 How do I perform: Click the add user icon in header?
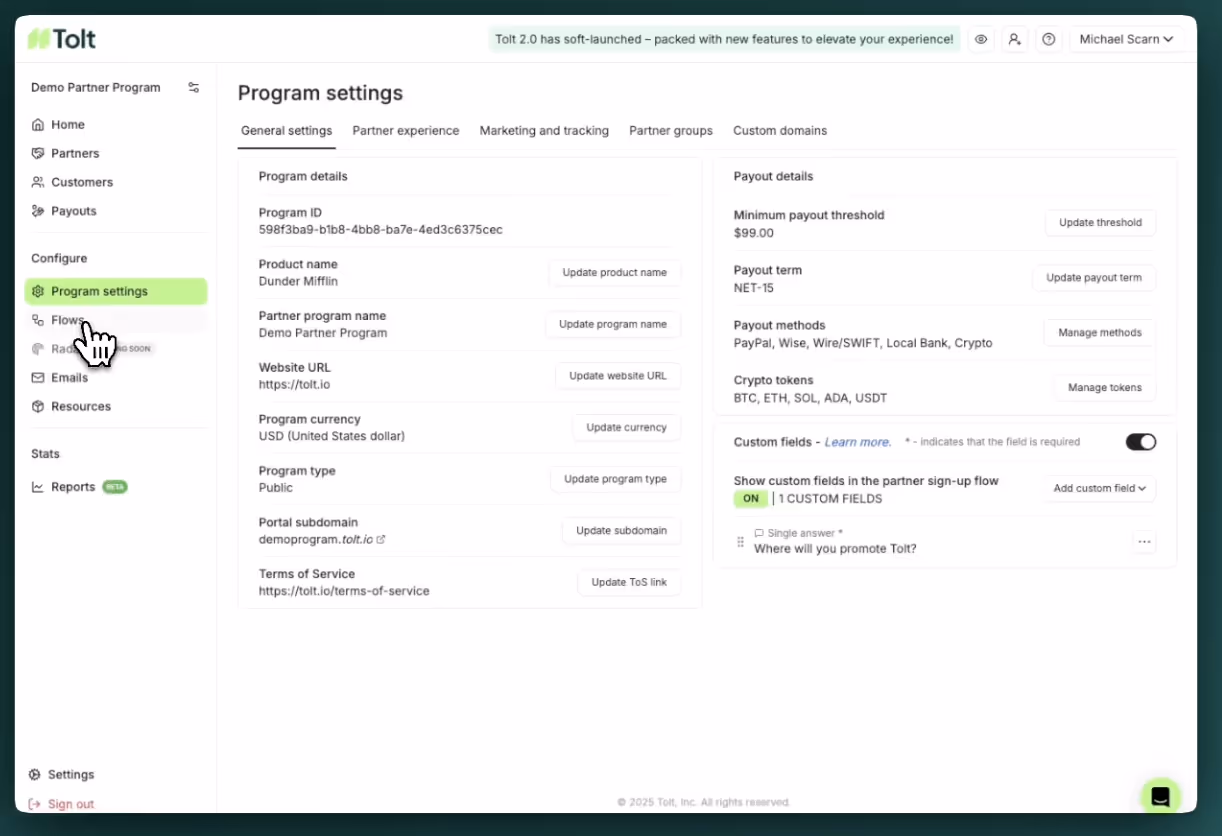point(1015,39)
